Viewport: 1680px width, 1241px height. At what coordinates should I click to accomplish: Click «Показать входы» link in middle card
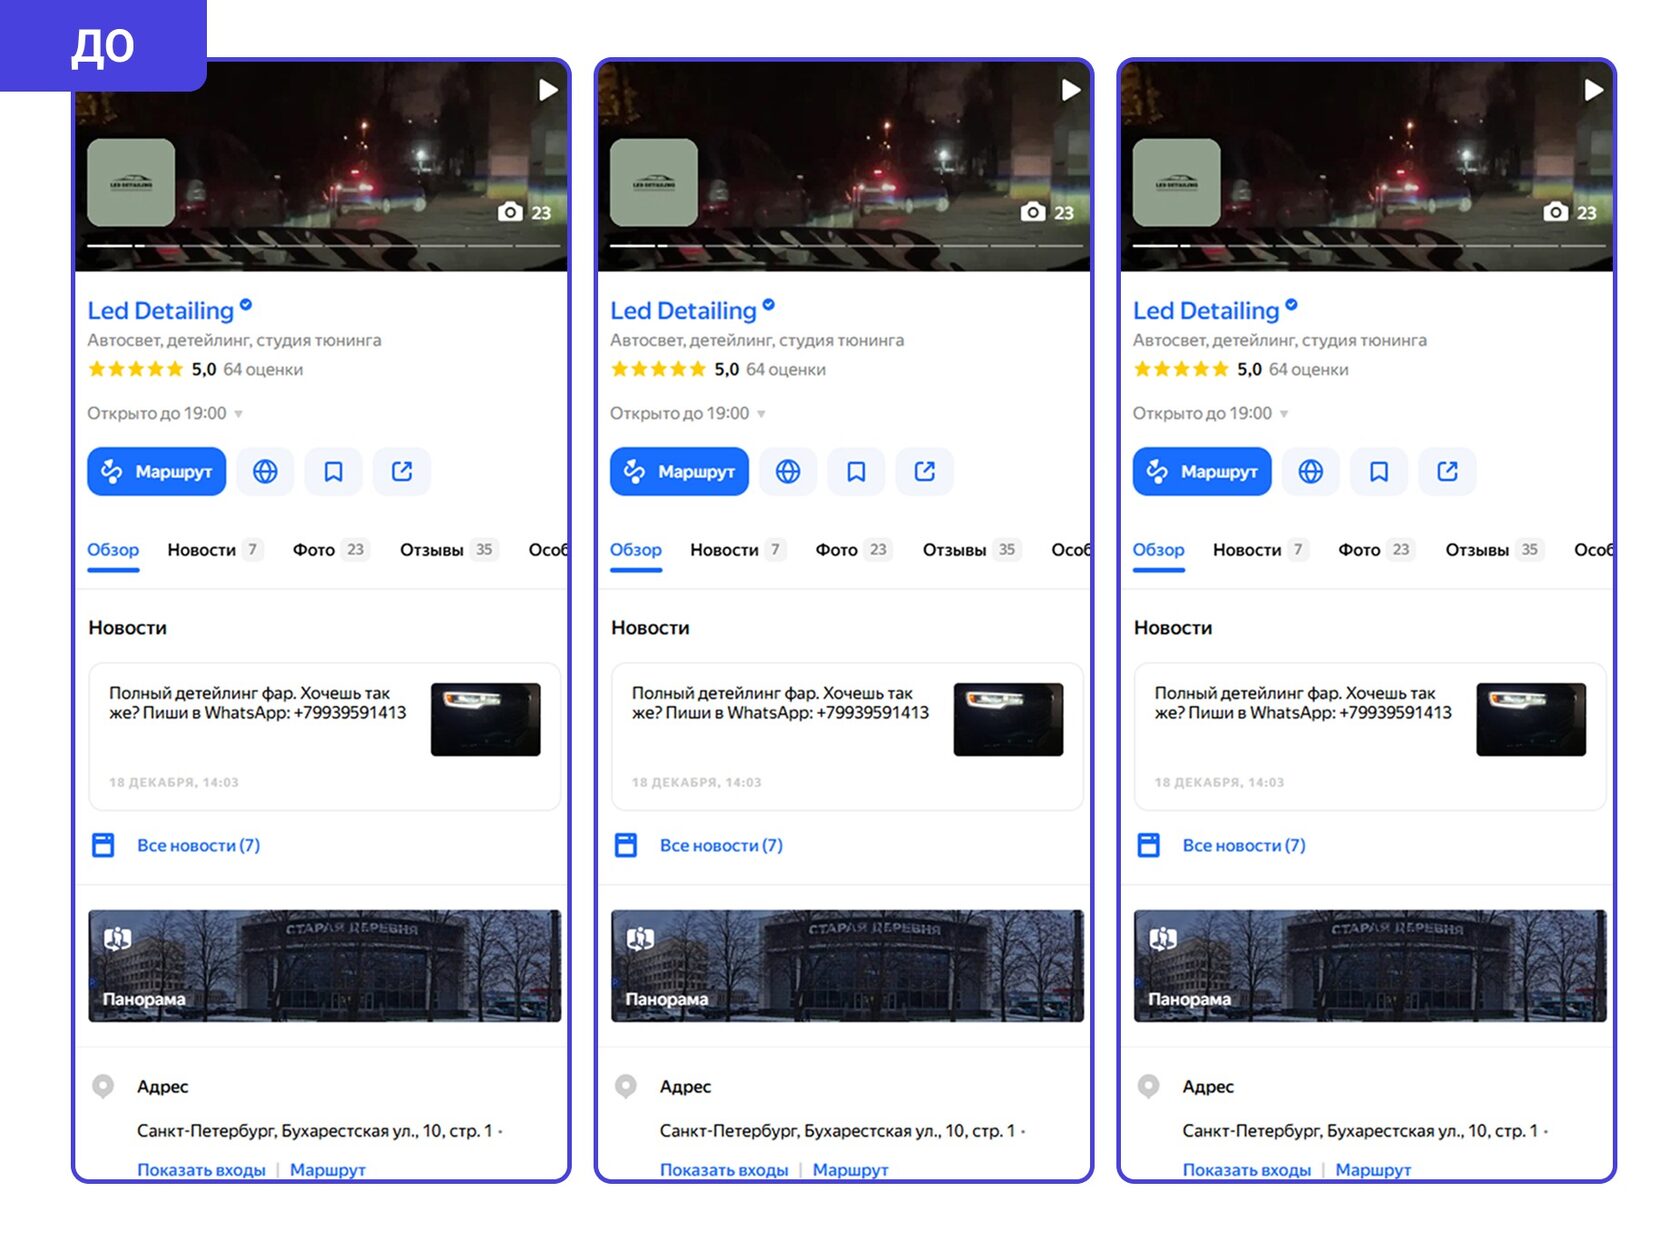[724, 1169]
